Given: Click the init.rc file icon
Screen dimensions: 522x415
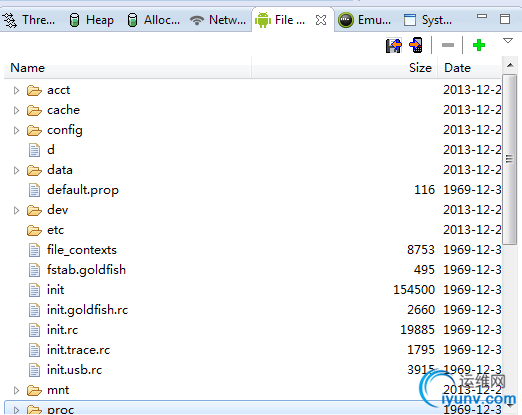Looking at the screenshot, I should pos(34,330).
